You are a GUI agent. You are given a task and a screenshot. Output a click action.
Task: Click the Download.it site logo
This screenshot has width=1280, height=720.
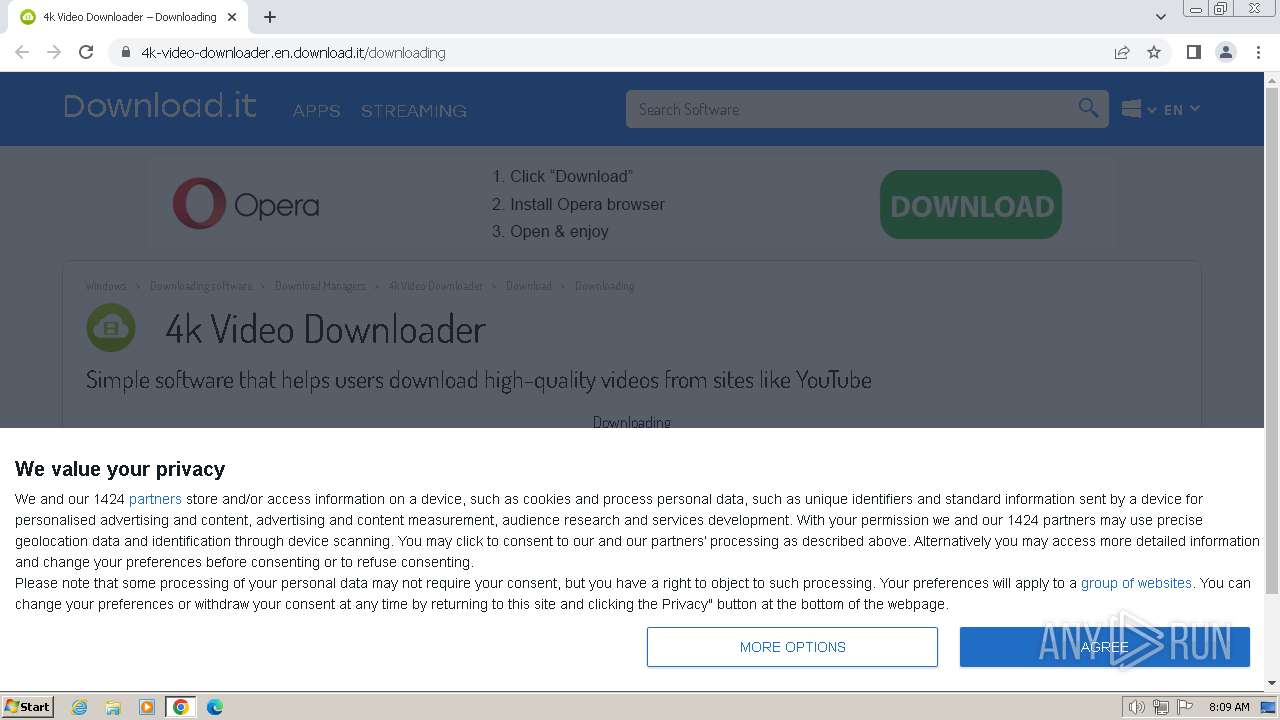tap(160, 106)
